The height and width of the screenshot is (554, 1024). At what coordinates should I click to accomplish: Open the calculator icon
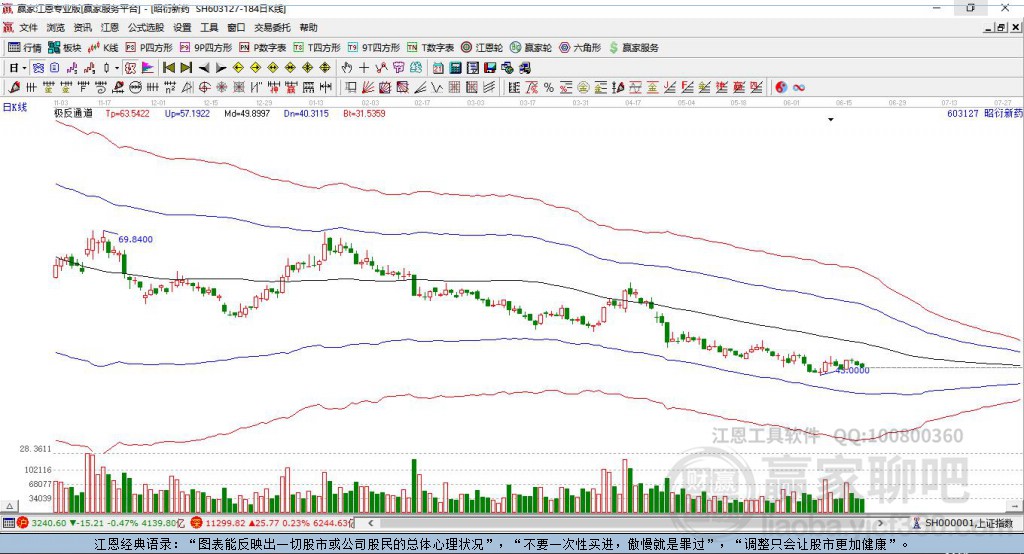(455, 68)
